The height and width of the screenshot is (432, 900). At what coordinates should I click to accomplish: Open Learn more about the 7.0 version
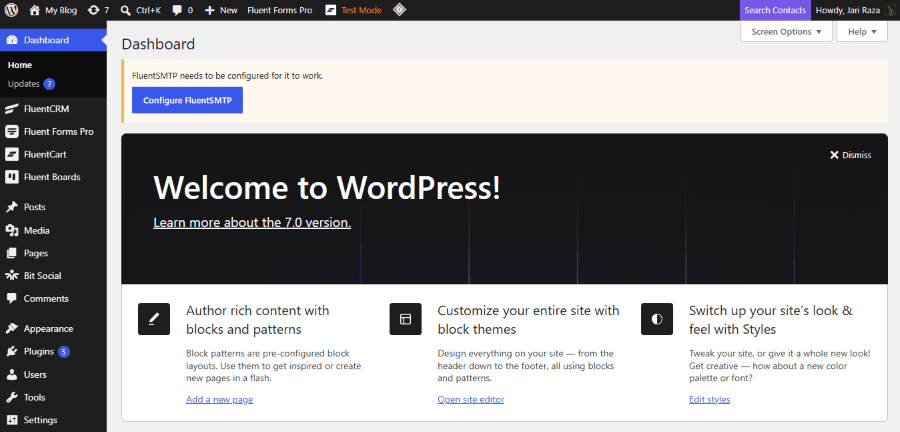point(252,223)
